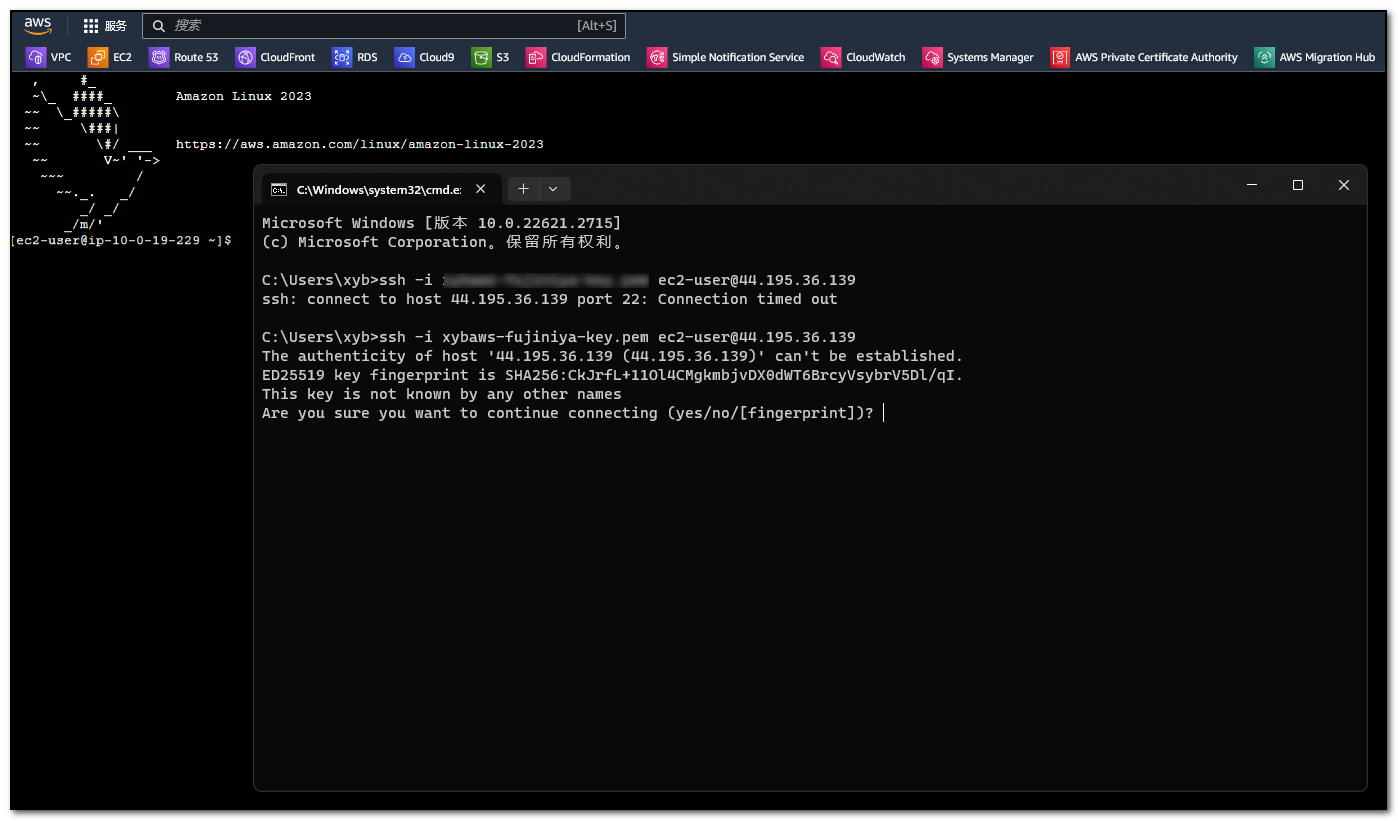Click the 'Amazon Linux 2023' banner text
Screen dimensions: 1398x821
coord(244,97)
